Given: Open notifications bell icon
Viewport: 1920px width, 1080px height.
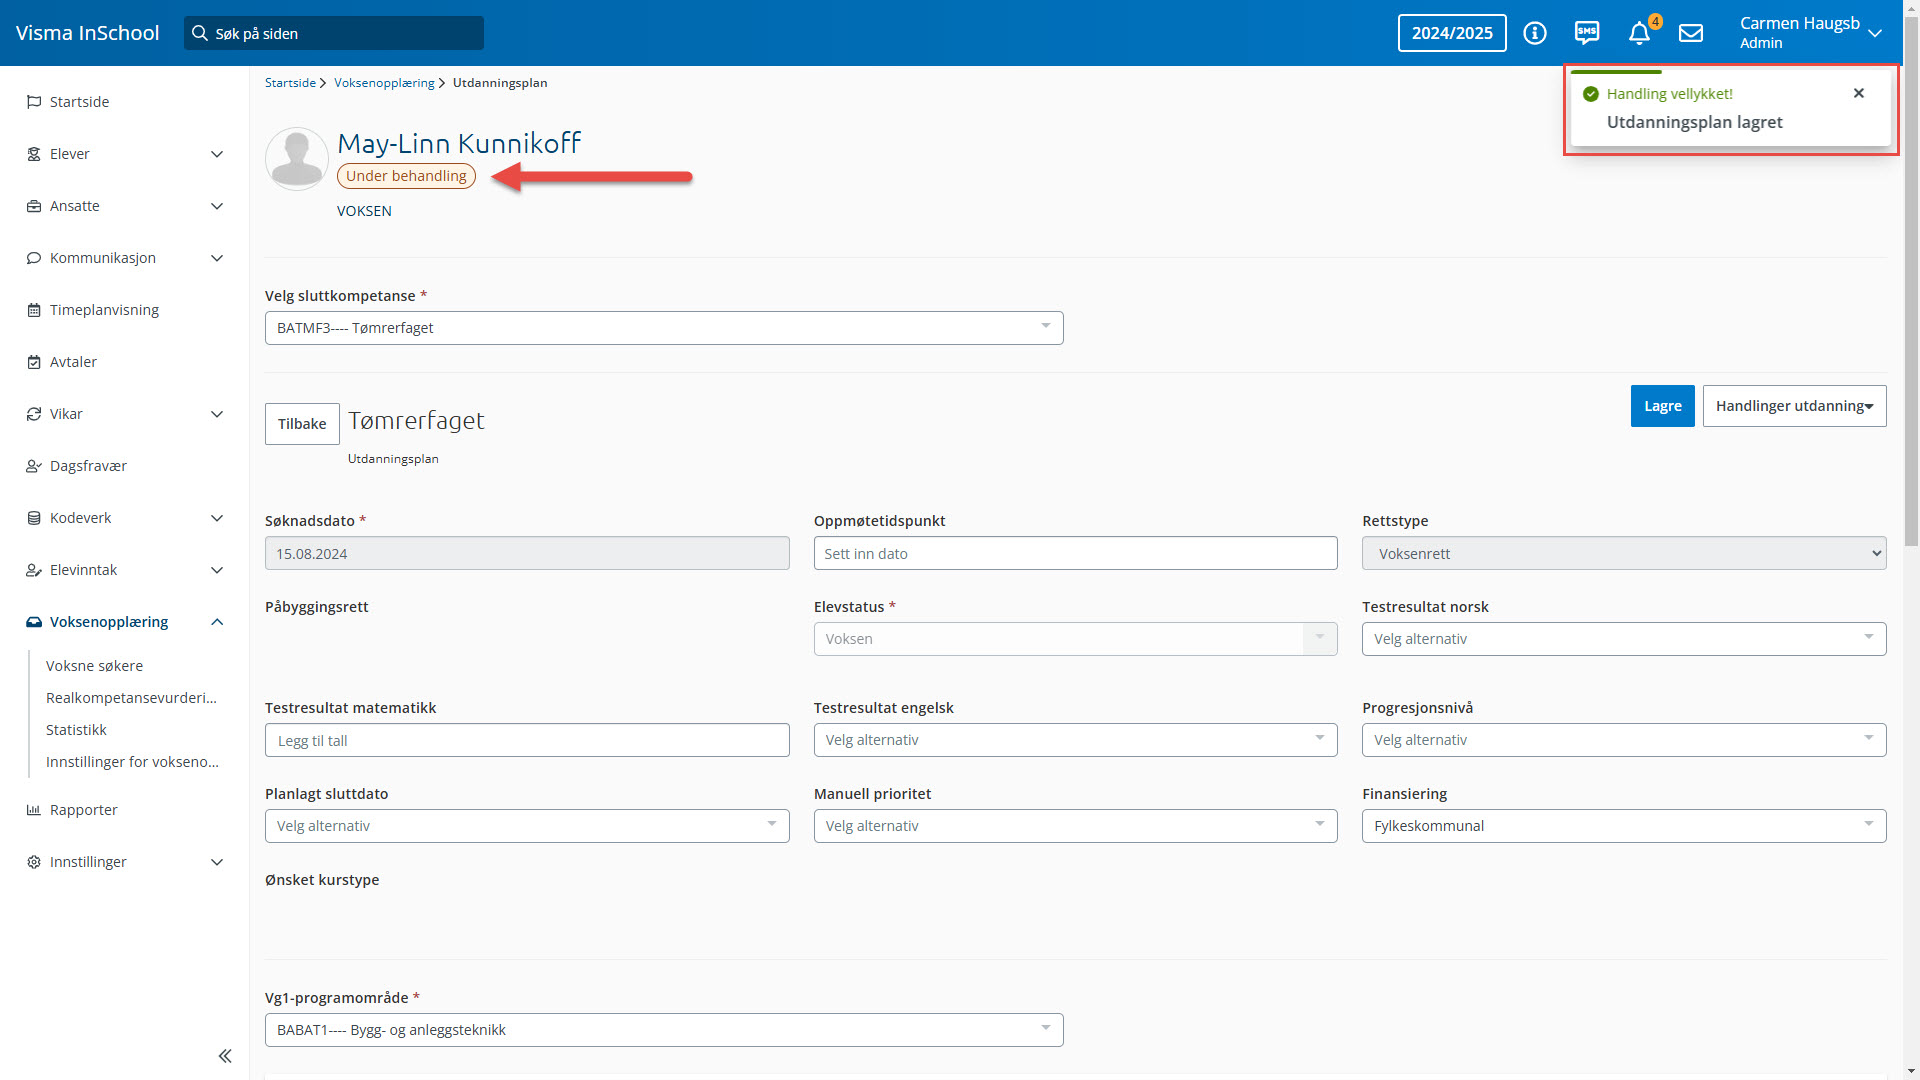Looking at the screenshot, I should click(x=1639, y=33).
